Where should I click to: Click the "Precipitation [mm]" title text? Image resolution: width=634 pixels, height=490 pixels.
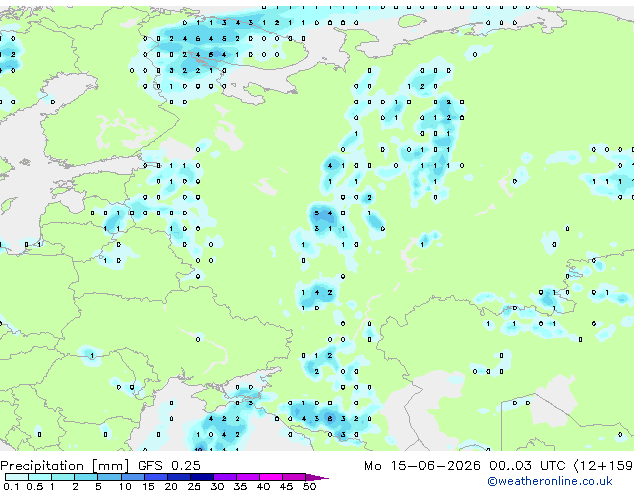tap(65, 466)
